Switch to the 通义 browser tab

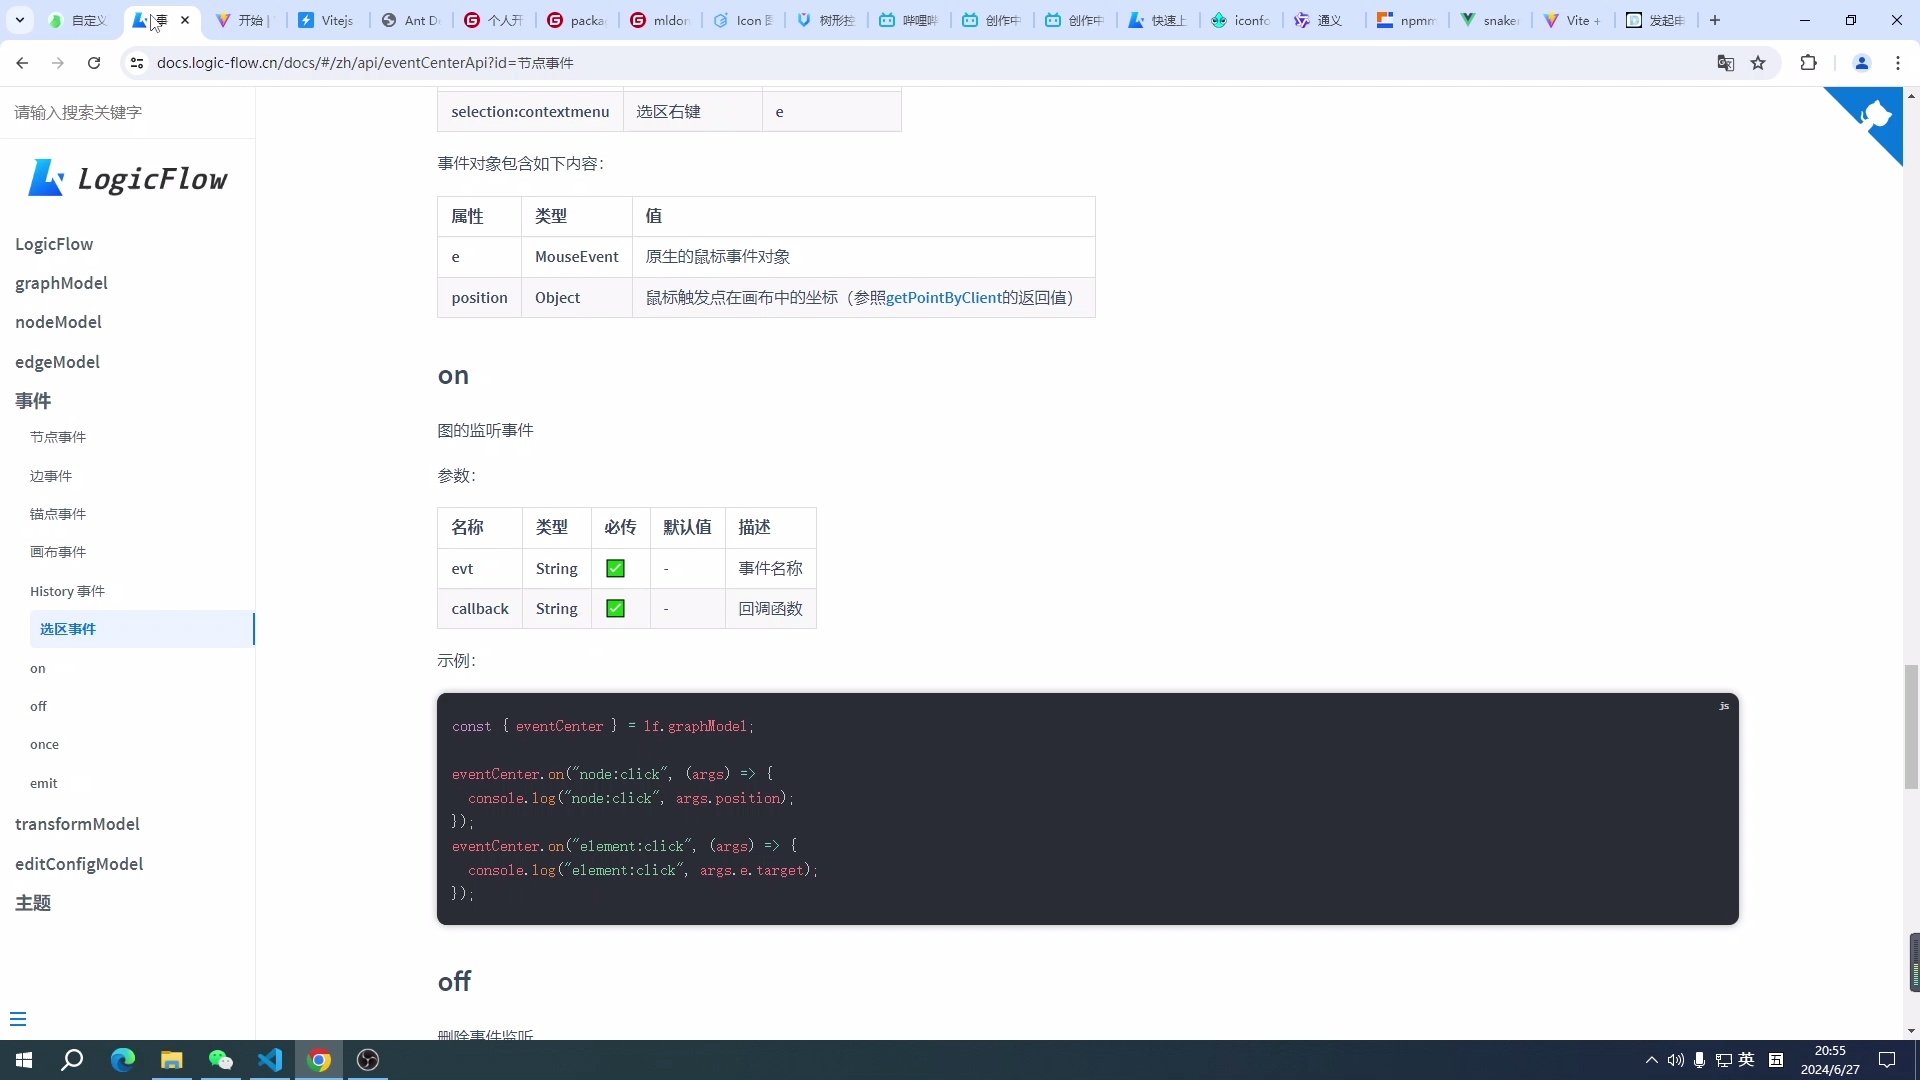pos(1322,20)
